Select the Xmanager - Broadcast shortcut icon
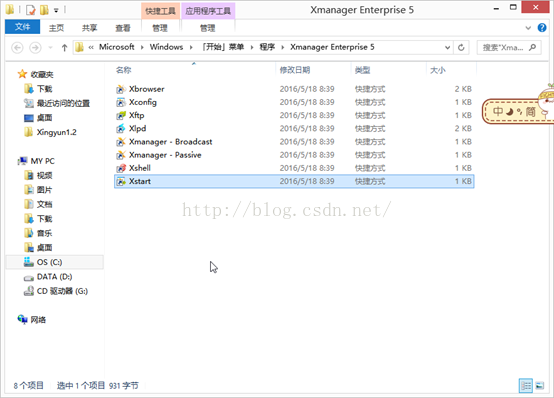 coord(121,142)
